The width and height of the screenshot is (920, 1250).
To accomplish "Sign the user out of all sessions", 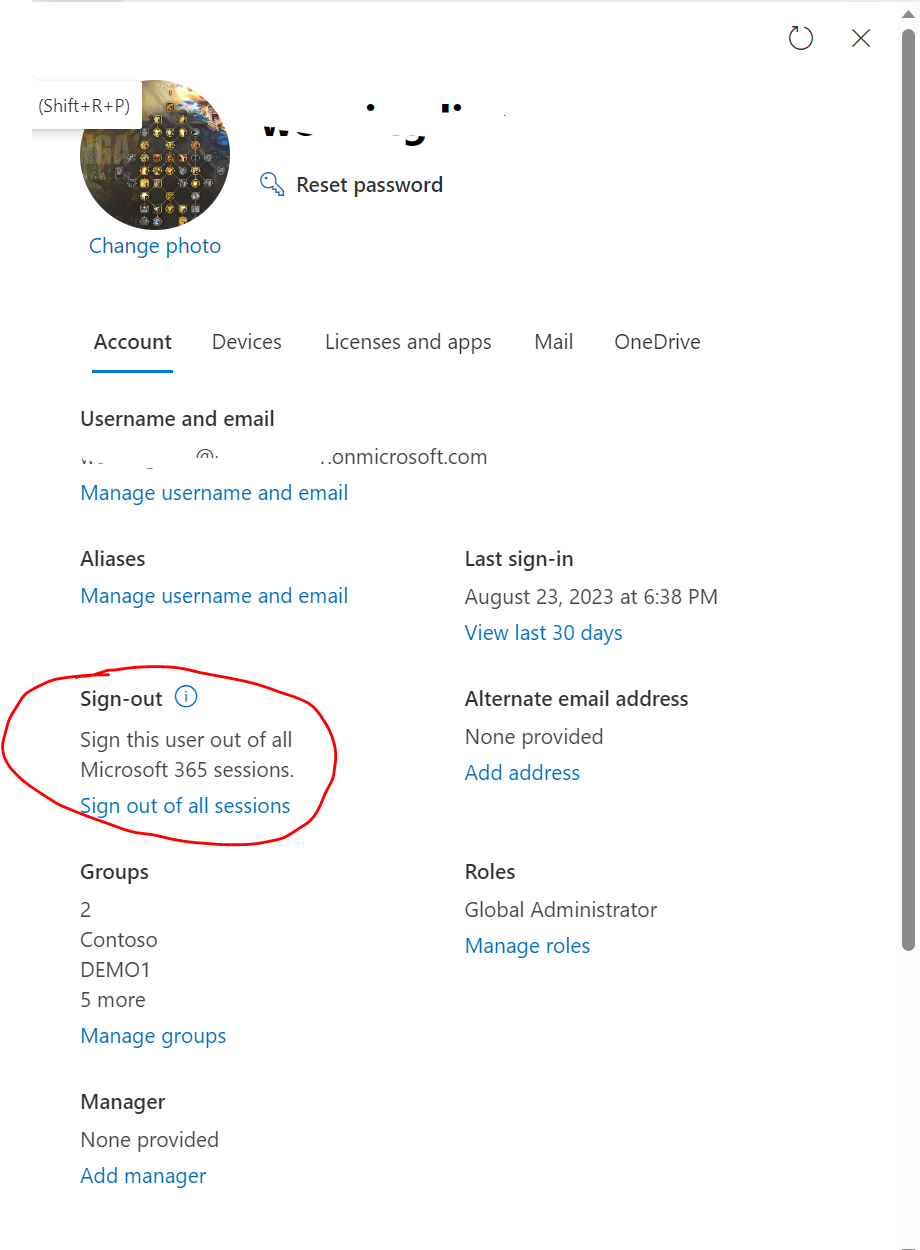I will (184, 806).
